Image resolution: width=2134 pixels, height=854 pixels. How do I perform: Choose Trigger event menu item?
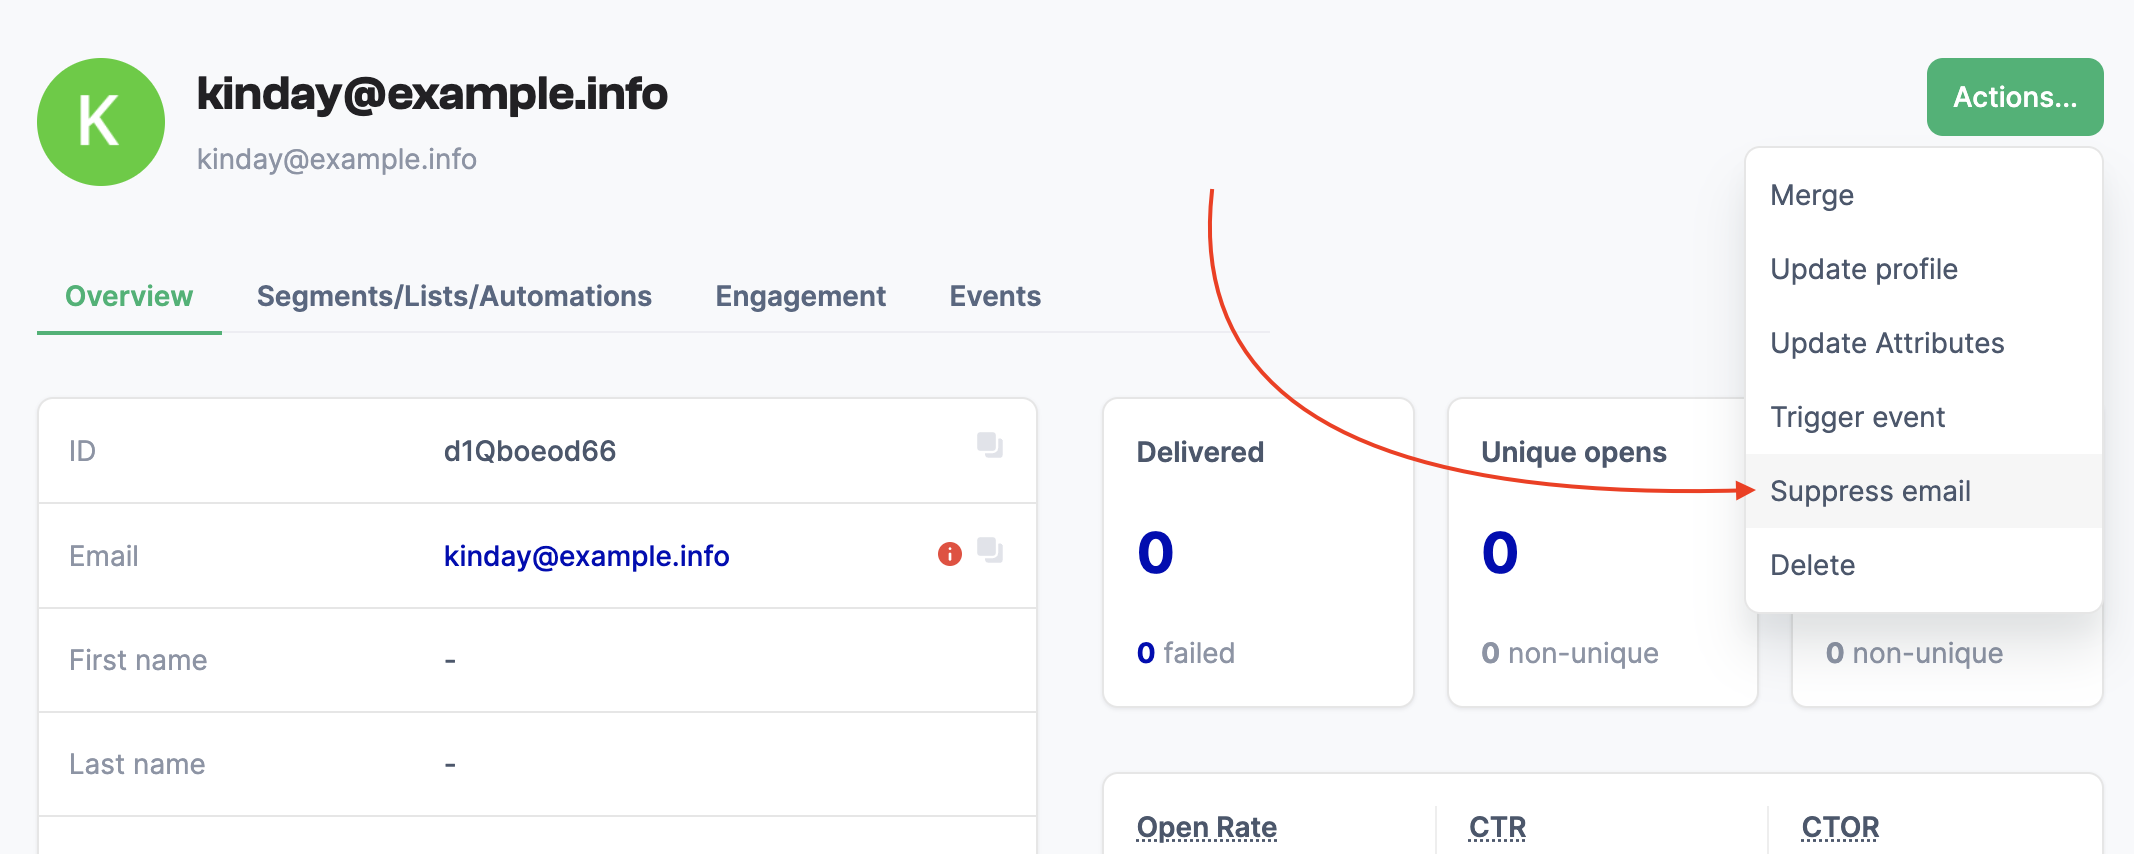click(1924, 417)
